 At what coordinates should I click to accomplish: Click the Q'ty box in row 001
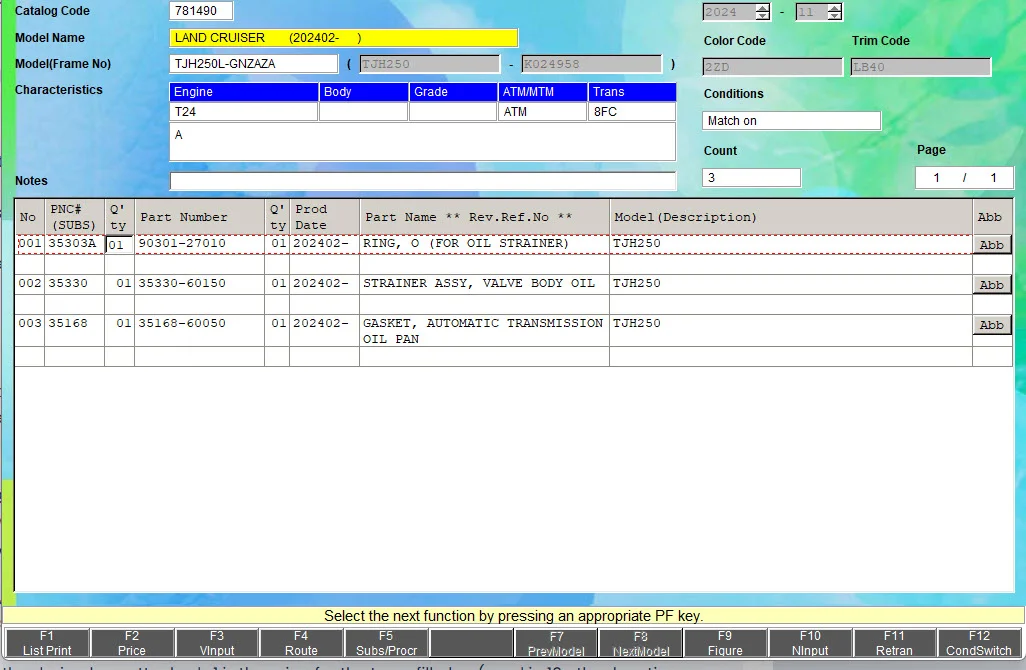(119, 245)
